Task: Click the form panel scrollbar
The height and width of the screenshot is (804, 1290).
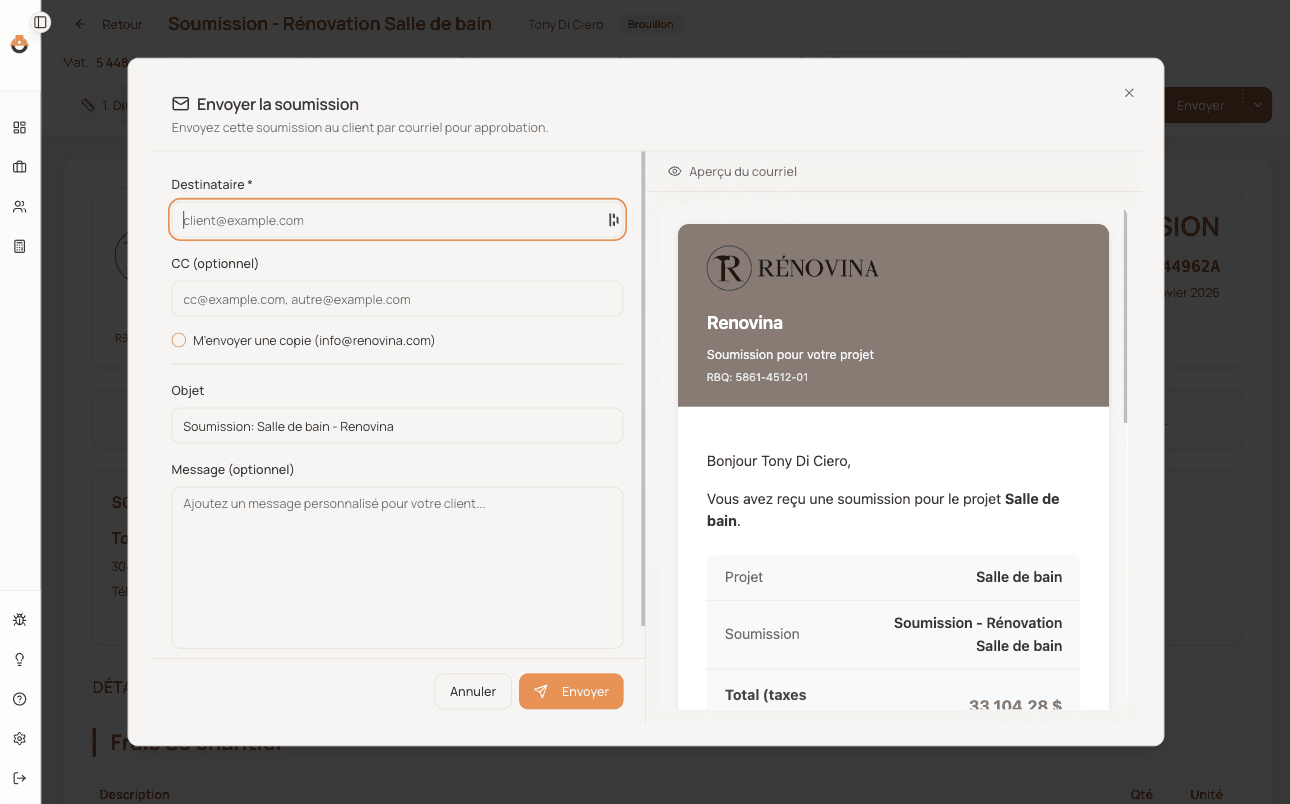Action: pos(643,390)
